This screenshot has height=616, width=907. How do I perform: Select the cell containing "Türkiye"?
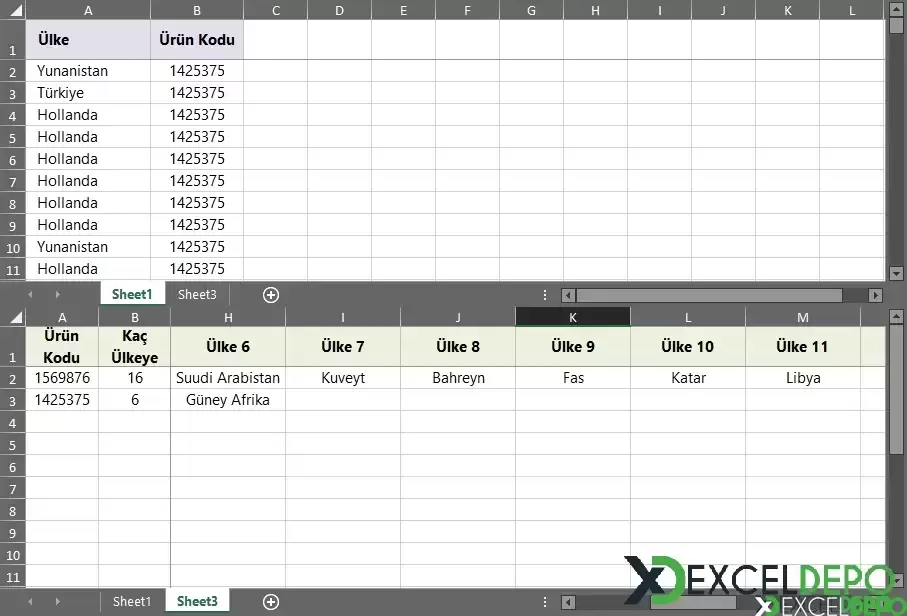(88, 93)
